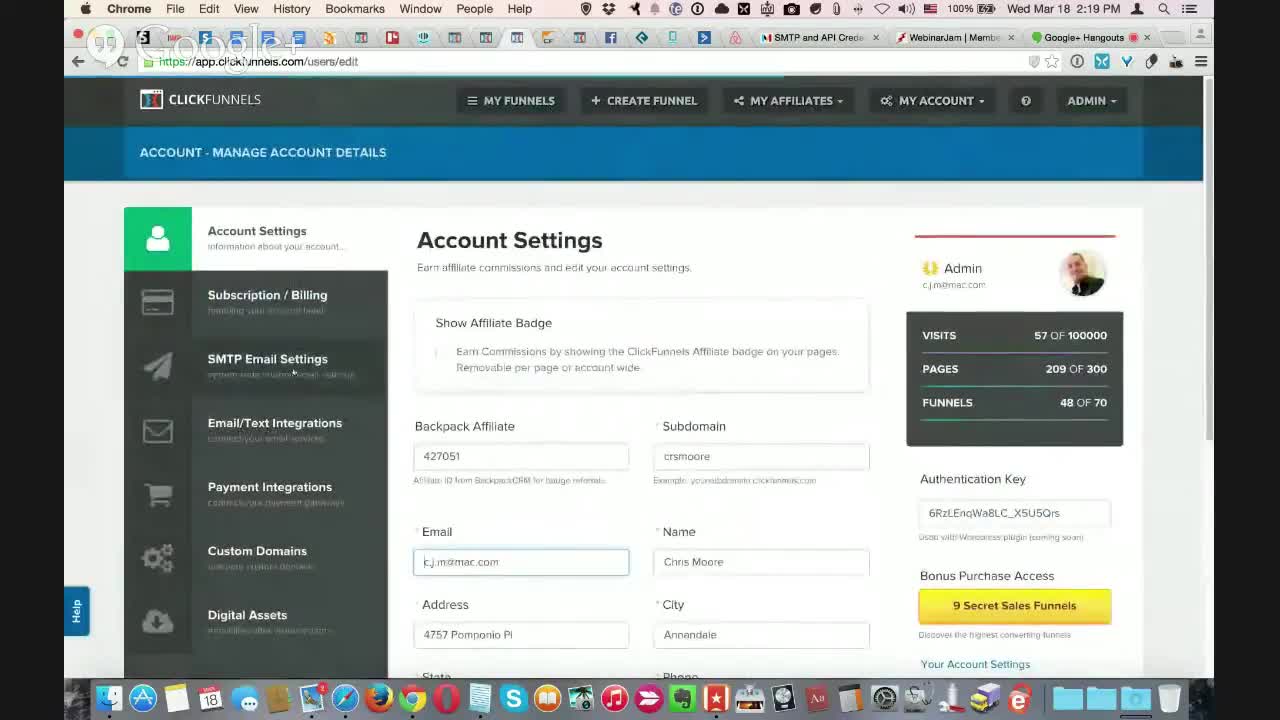
Task: Open Skype from the dock
Action: pyautogui.click(x=513, y=698)
